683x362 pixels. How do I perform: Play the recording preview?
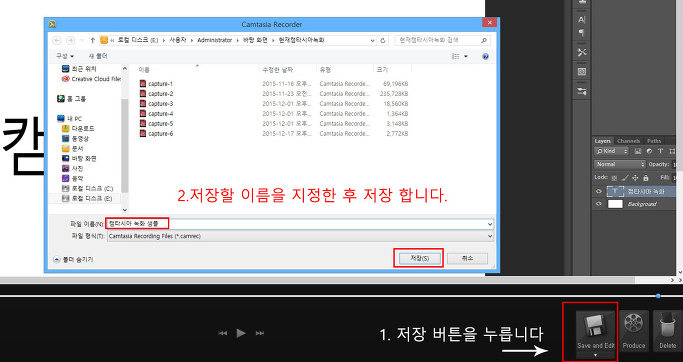(x=241, y=333)
